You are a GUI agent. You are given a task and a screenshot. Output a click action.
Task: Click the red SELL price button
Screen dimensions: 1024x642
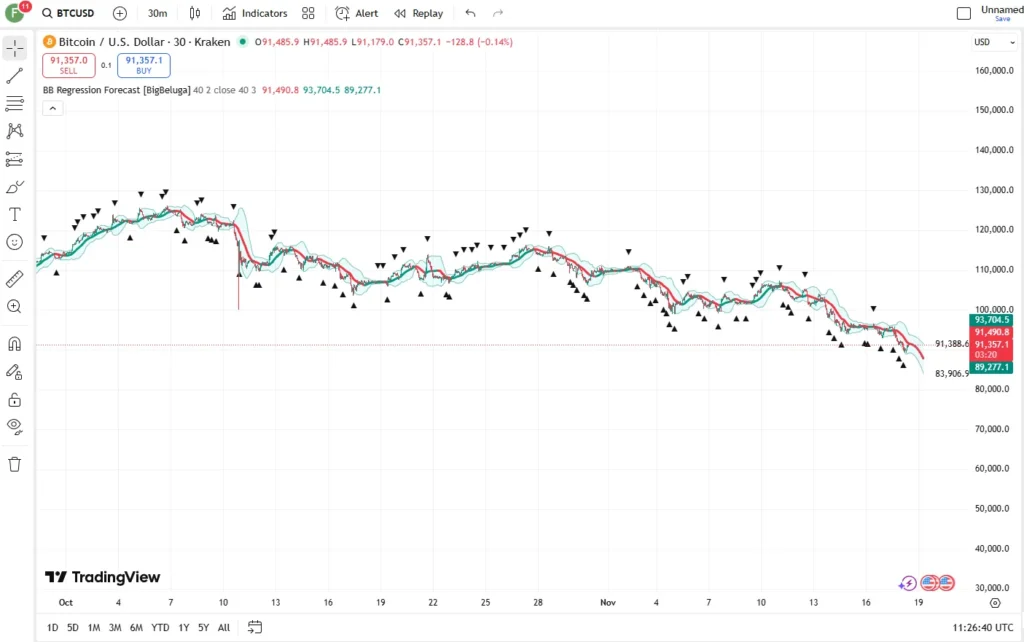pos(69,65)
